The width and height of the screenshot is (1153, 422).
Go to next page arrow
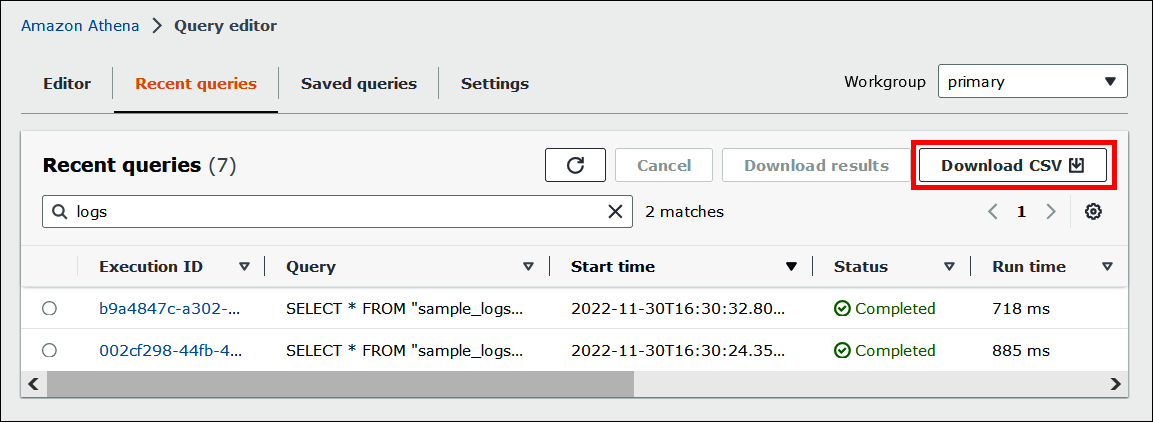[x=1051, y=212]
